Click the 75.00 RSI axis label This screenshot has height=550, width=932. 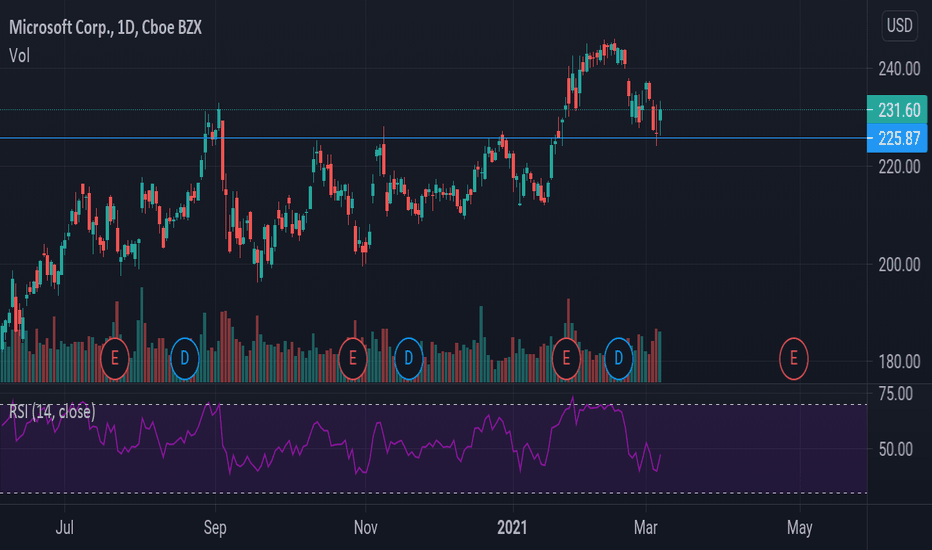[x=896, y=394]
